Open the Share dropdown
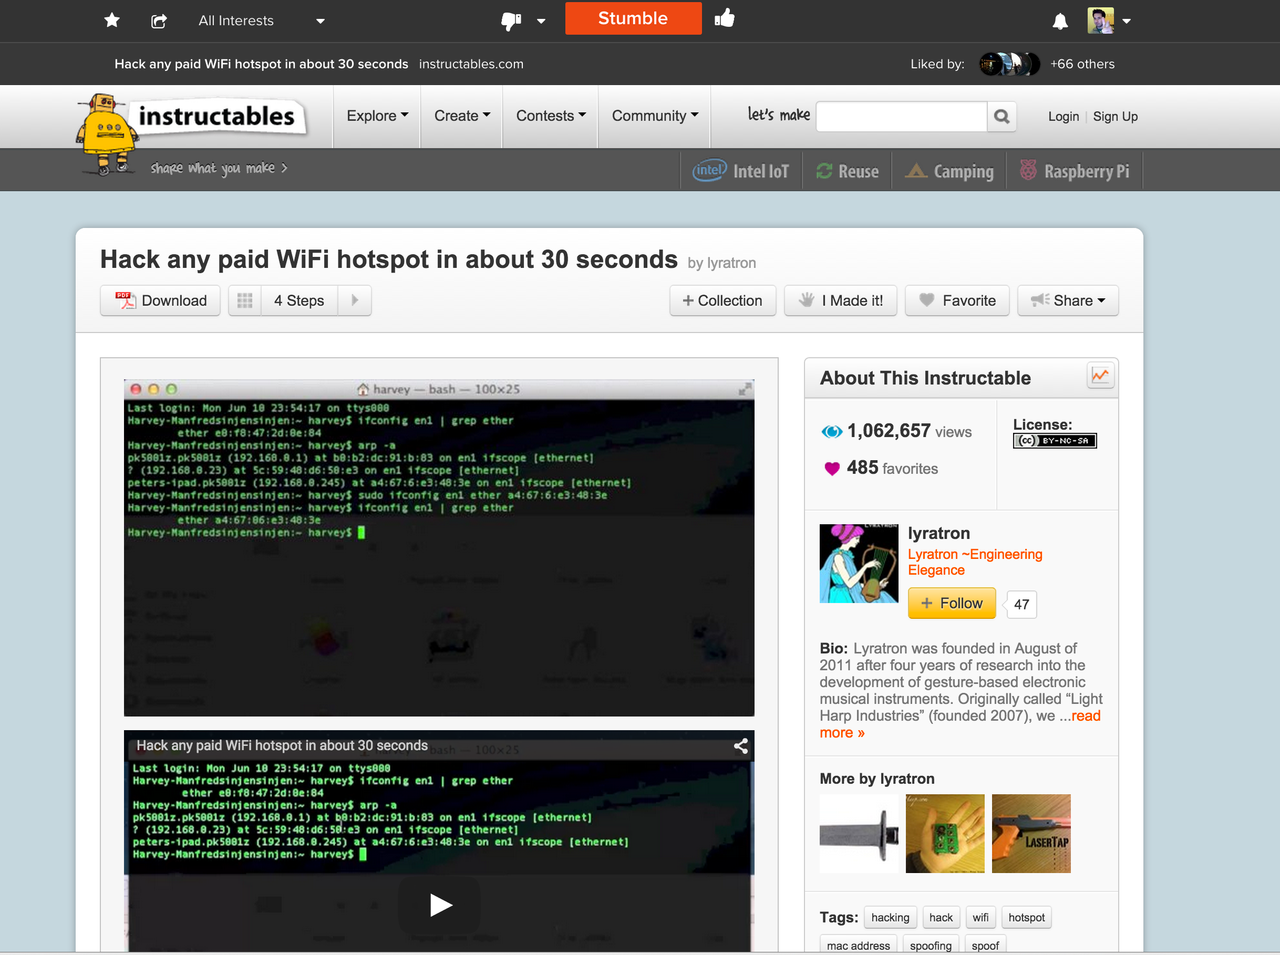The width and height of the screenshot is (1280, 955). (x=1068, y=301)
